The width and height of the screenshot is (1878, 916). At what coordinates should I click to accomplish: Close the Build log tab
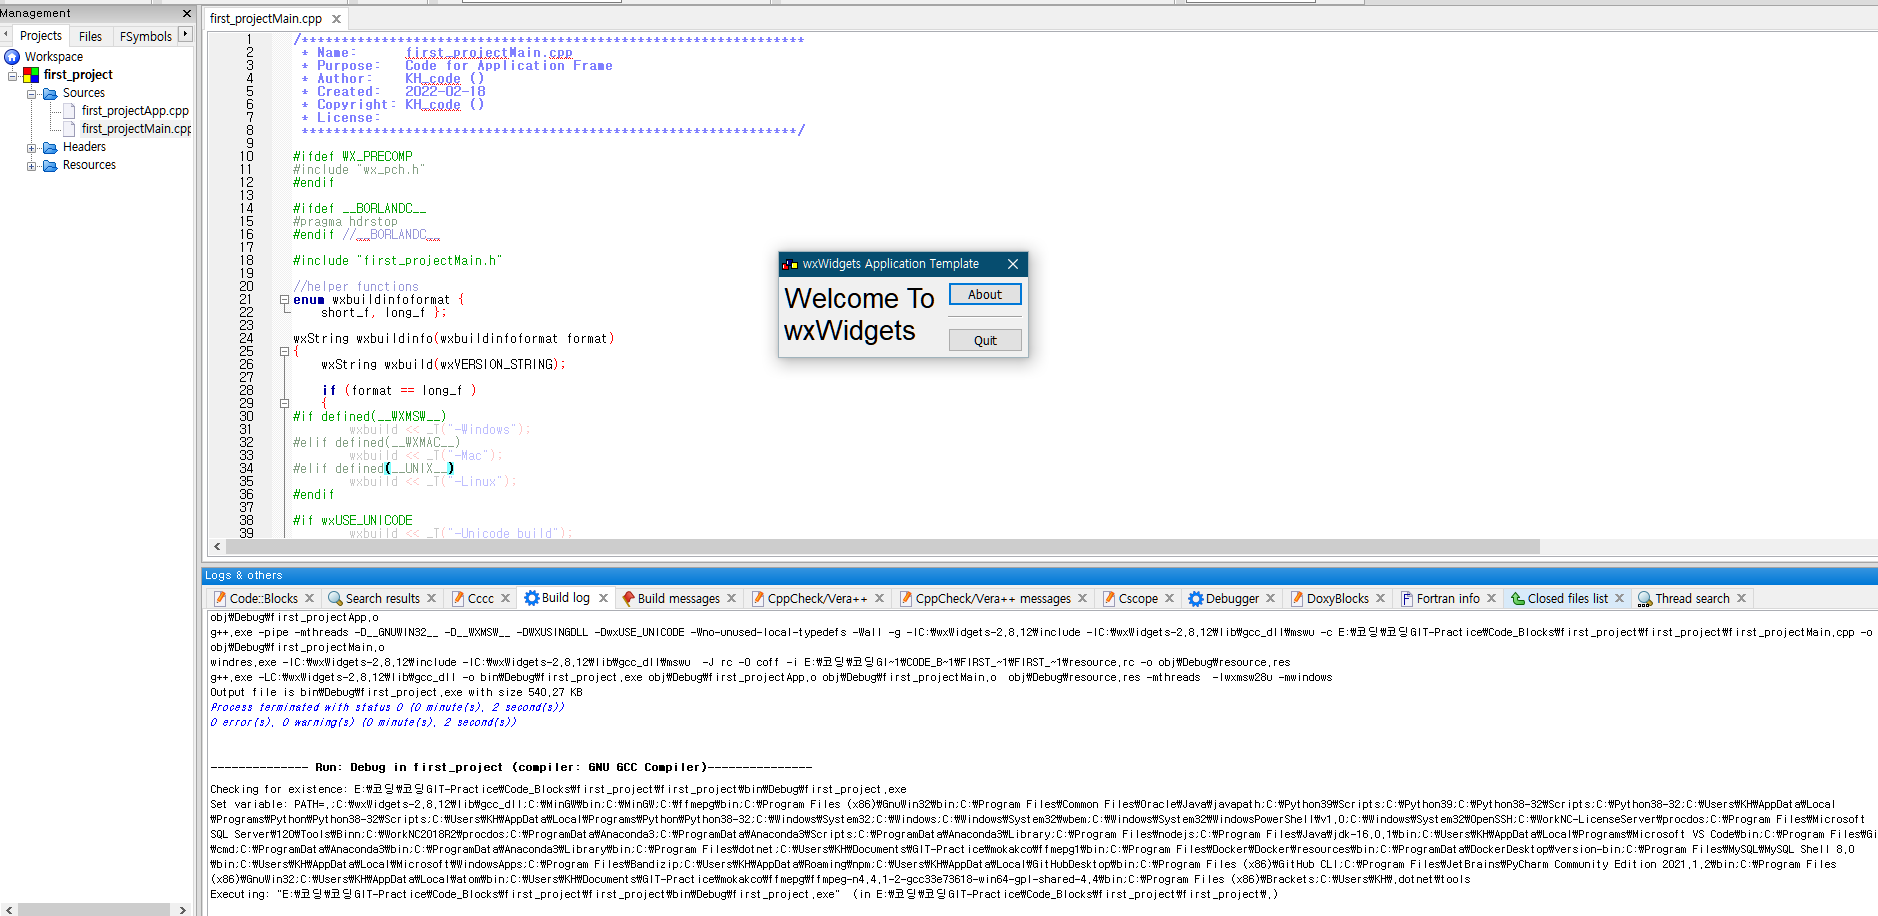tap(603, 598)
